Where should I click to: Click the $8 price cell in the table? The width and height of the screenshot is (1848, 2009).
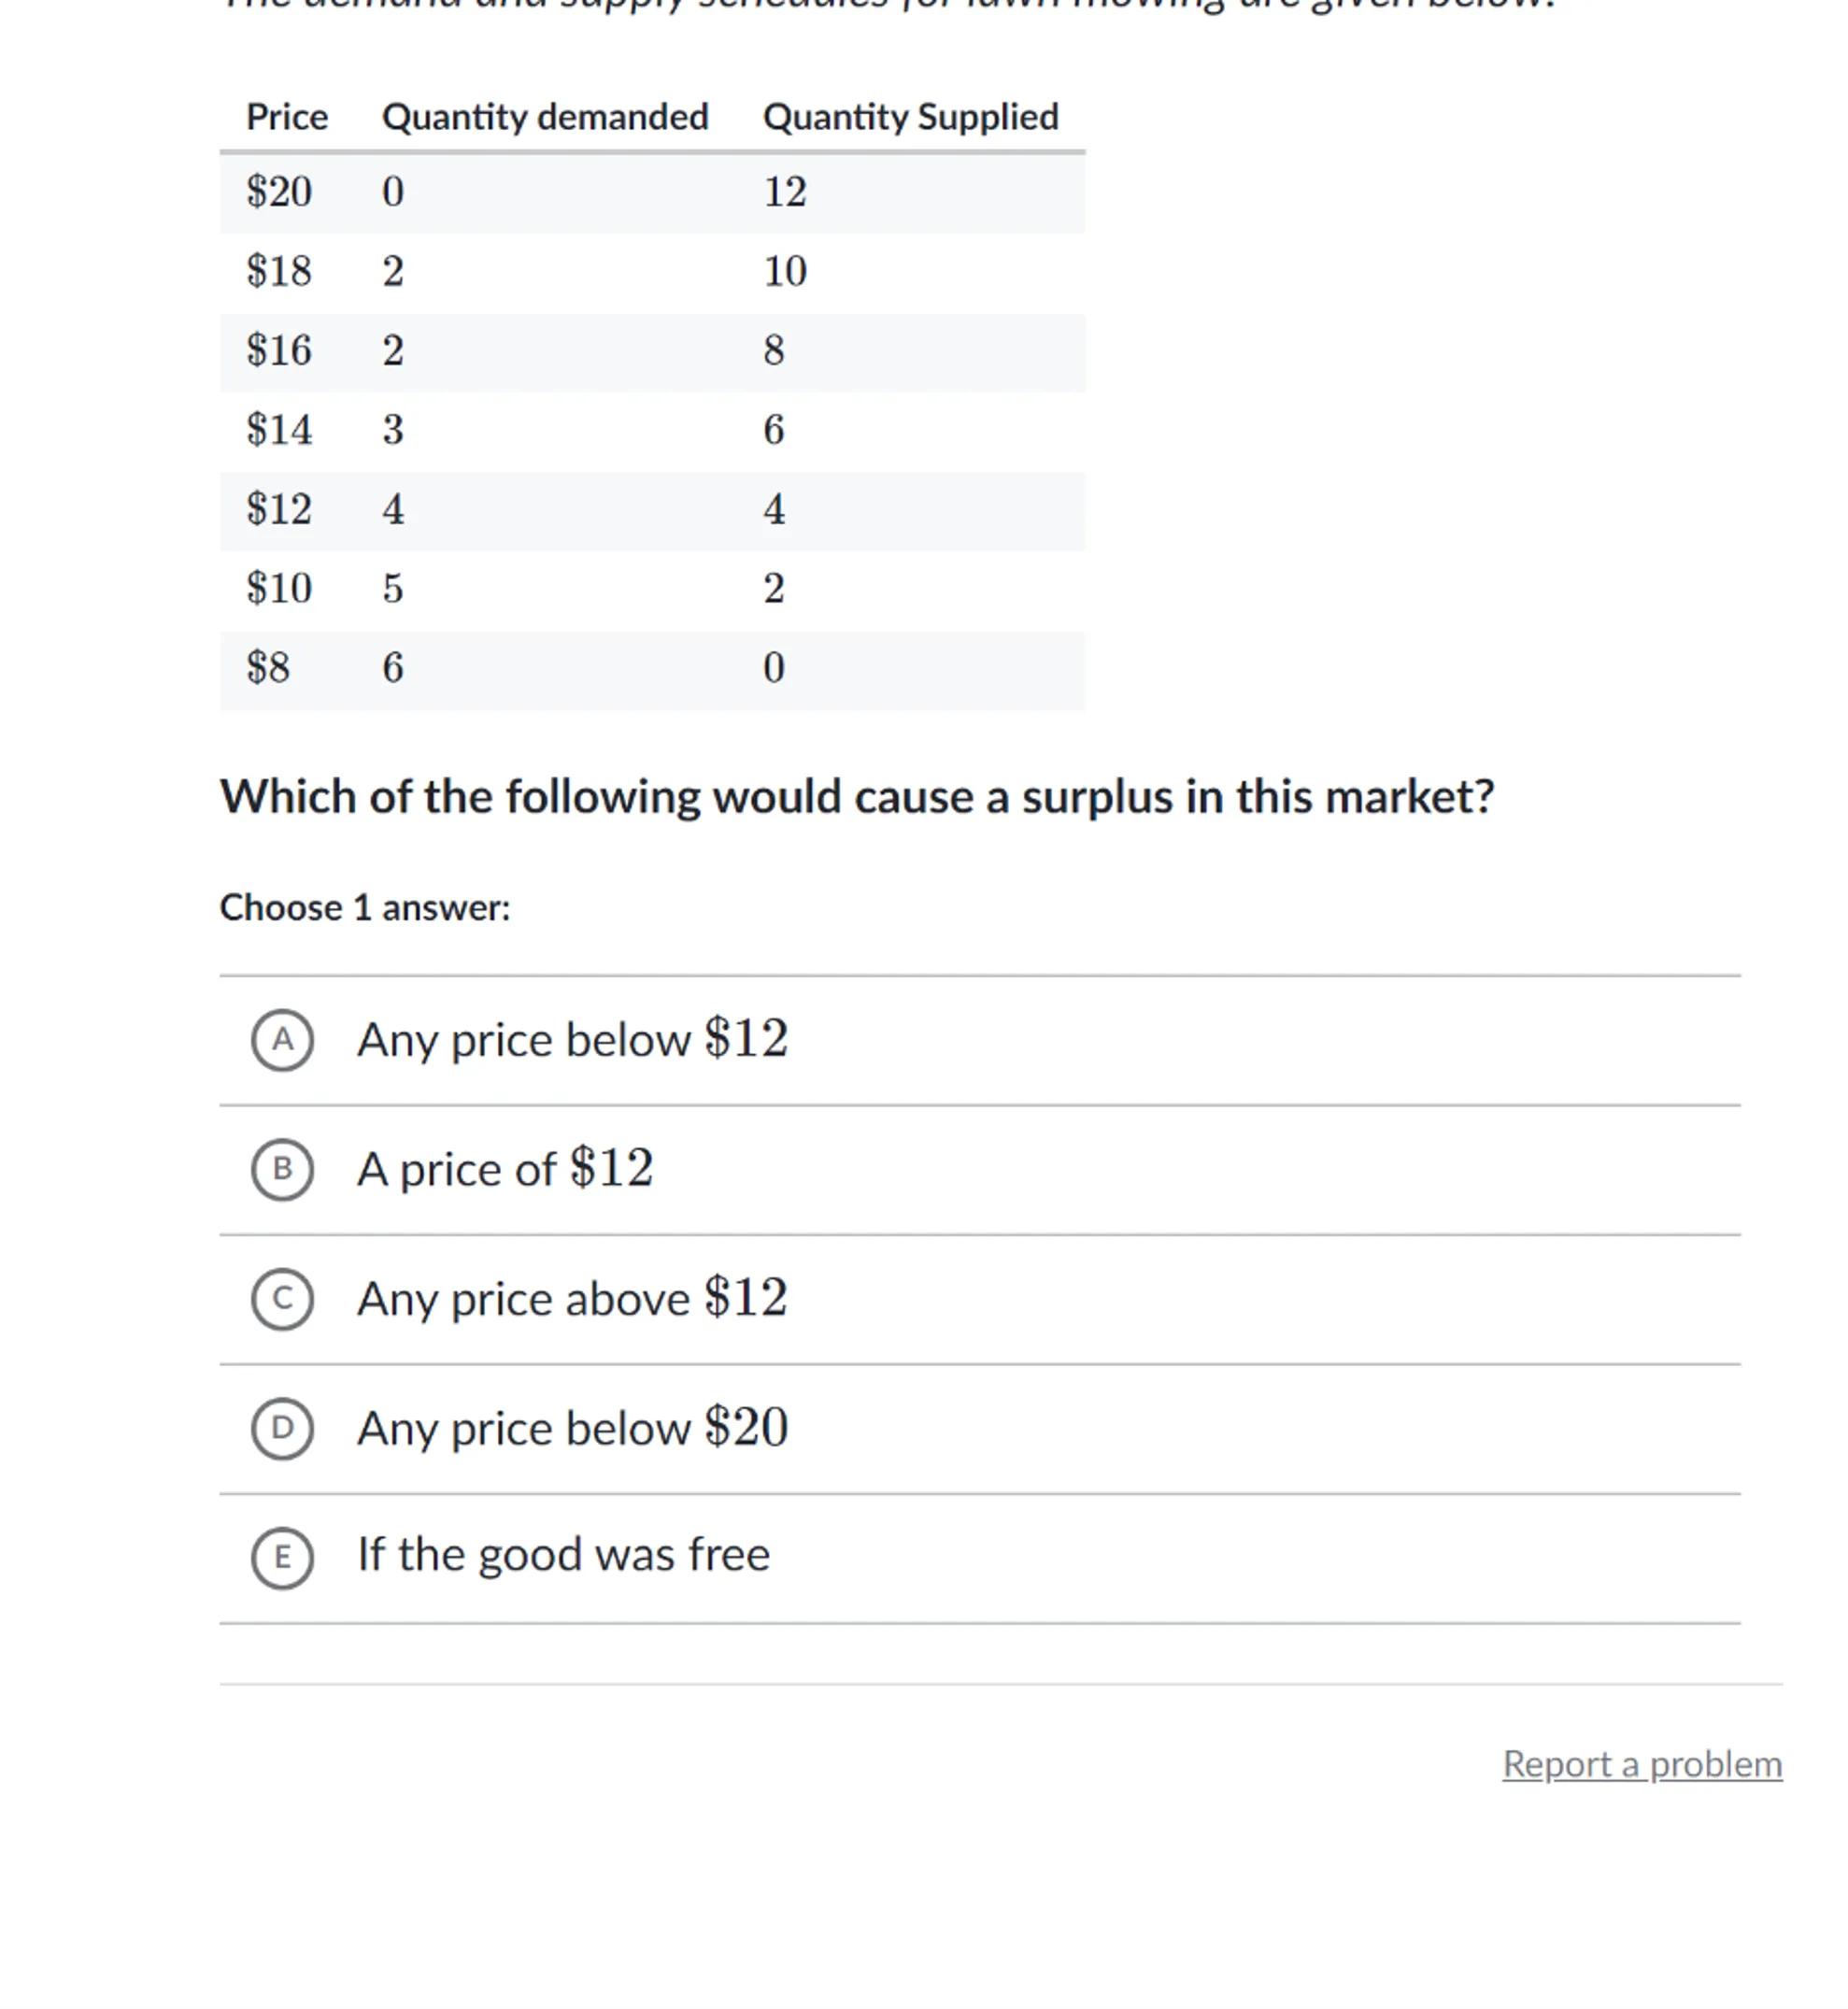point(268,668)
